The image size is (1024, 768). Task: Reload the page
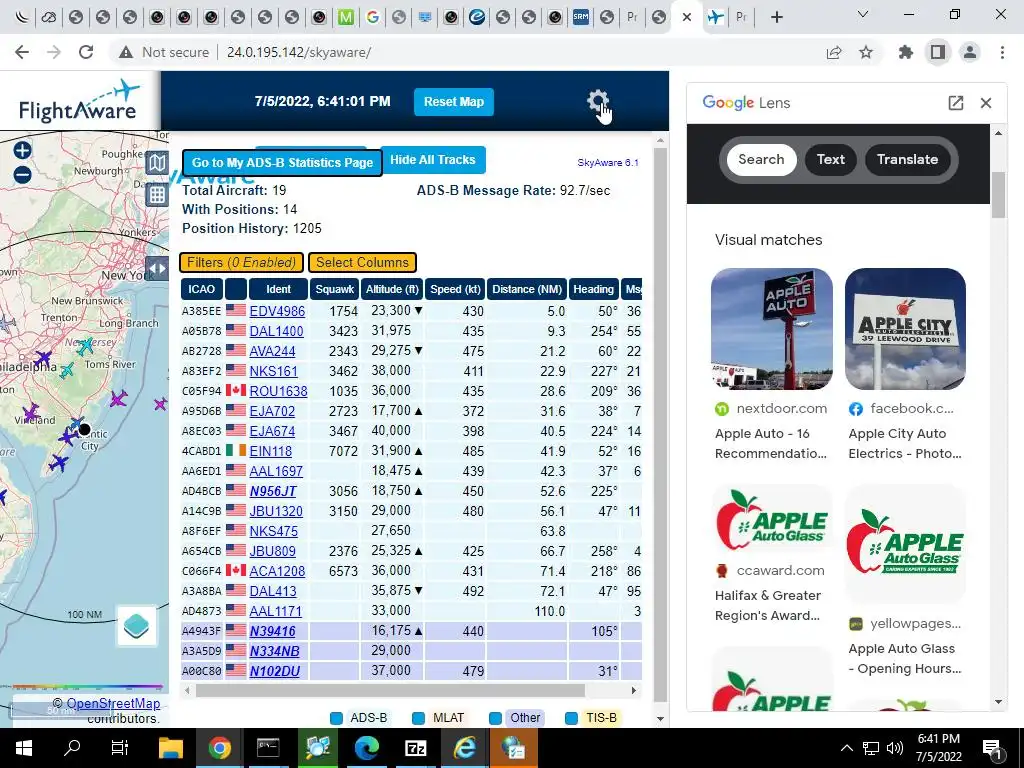pyautogui.click(x=86, y=52)
